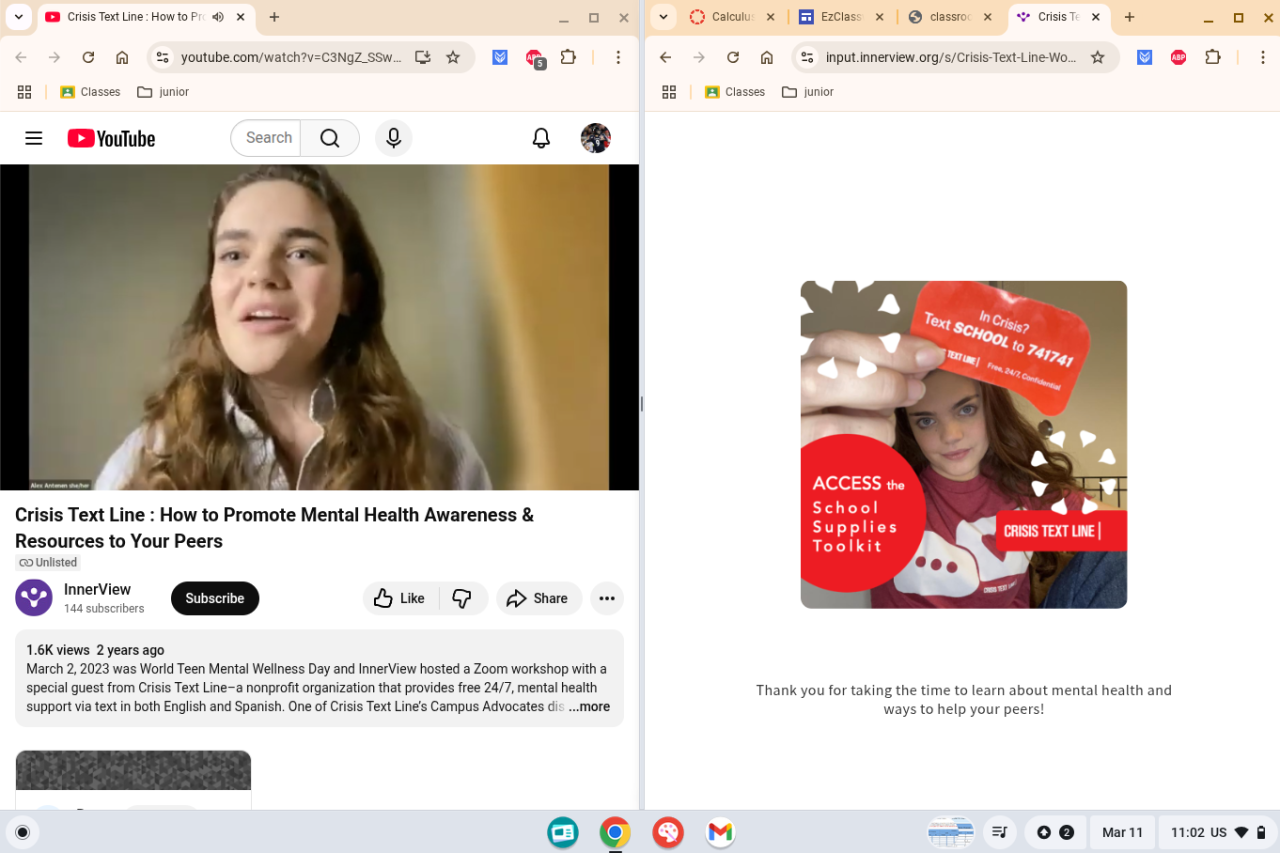This screenshot has width=1280, height=853.
Task: Start voice search with the microphone
Action: click(394, 138)
